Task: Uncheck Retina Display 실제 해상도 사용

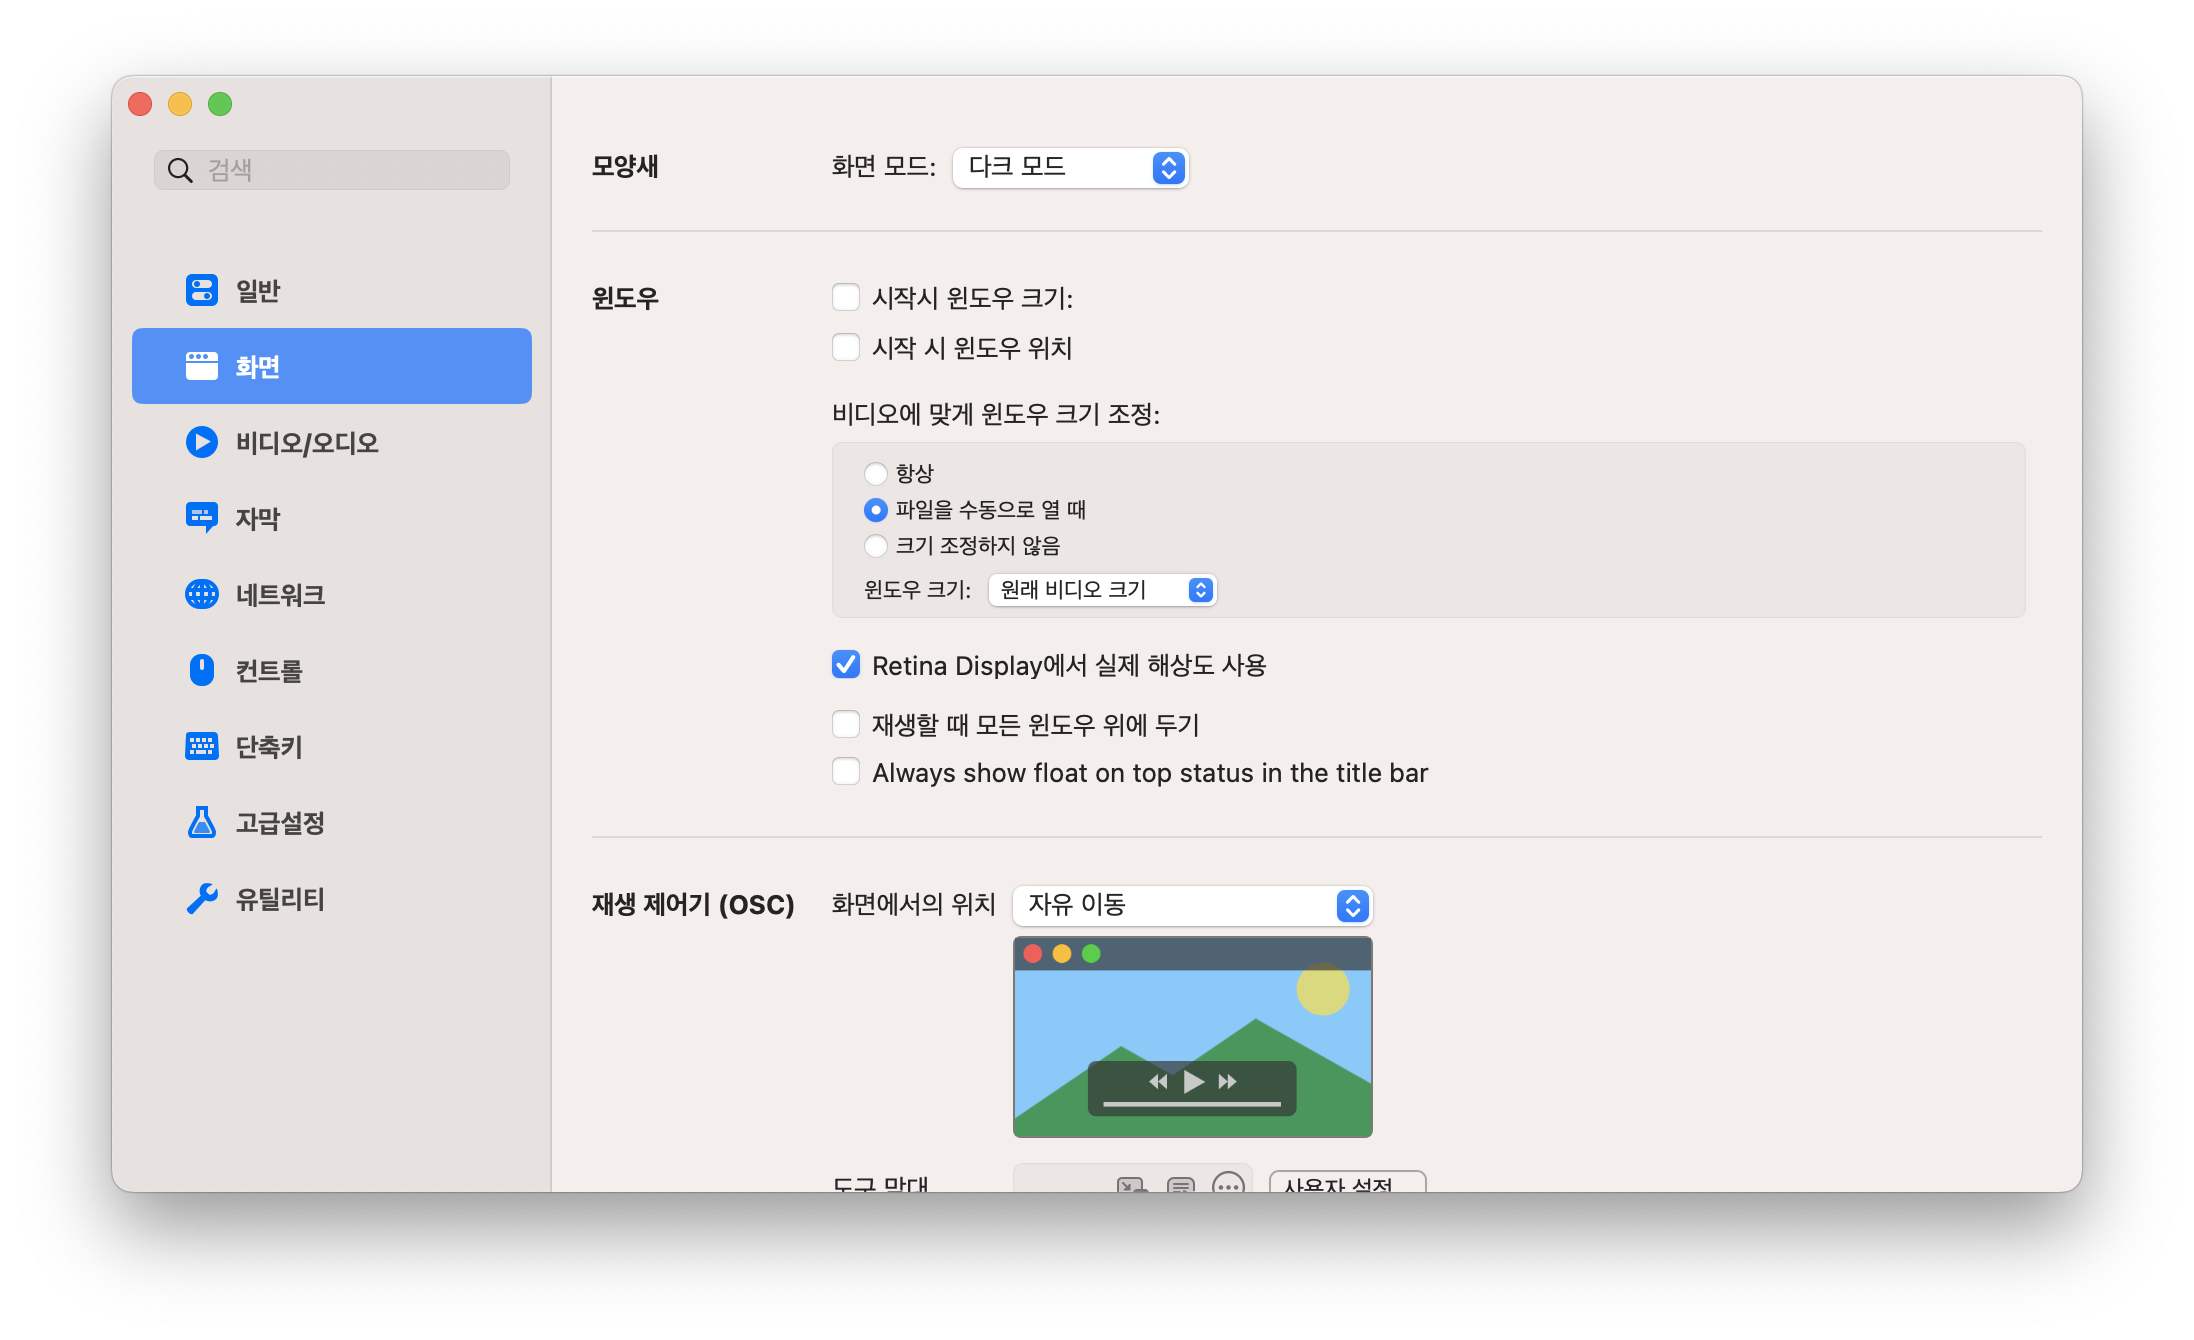Action: pyautogui.click(x=846, y=665)
